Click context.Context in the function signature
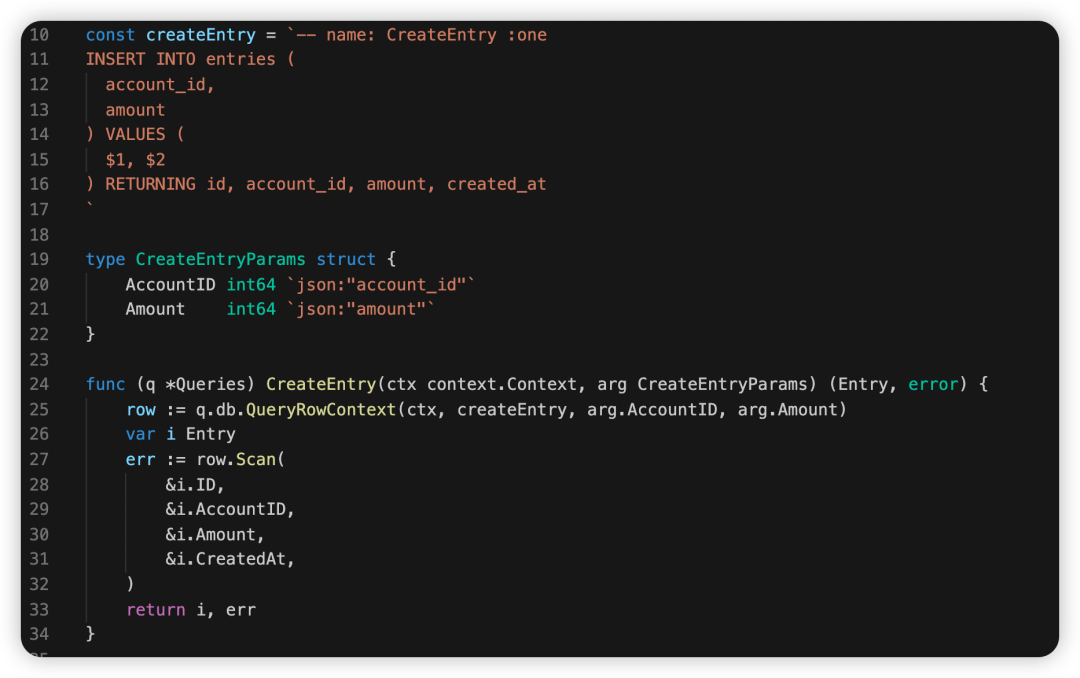Viewport: 1080px width, 678px height. coord(501,384)
